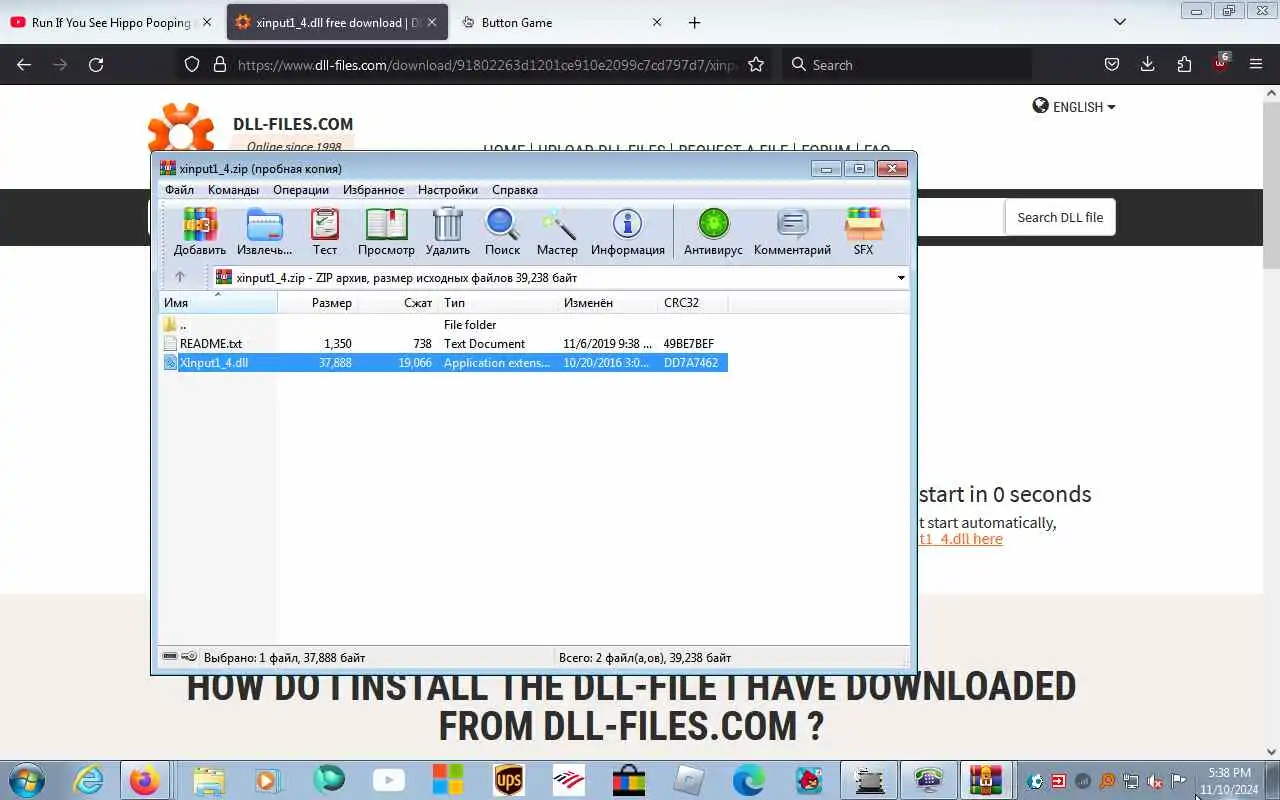Image resolution: width=1280 pixels, height=800 pixels.
Task: Sort by Тип column header
Action: point(498,302)
